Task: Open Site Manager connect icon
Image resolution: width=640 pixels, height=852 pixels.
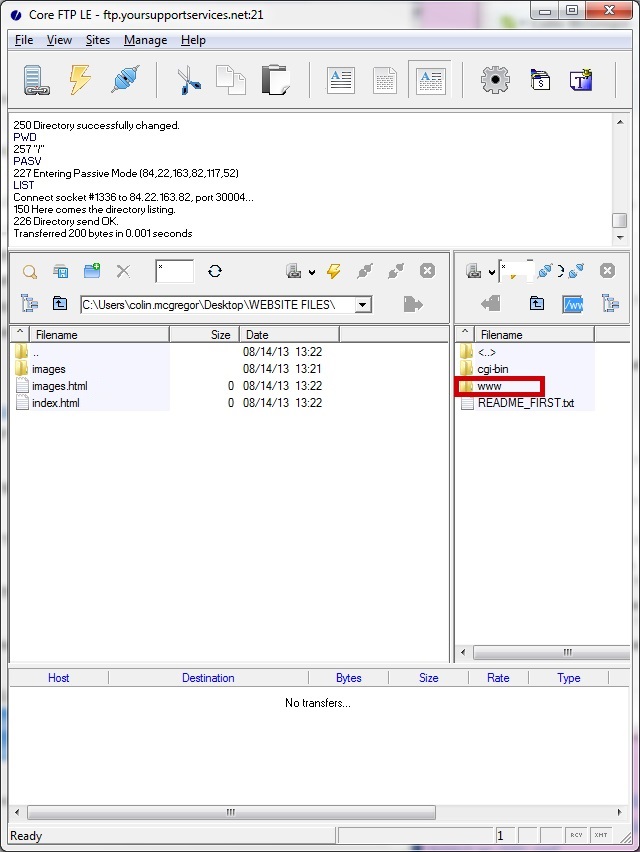Action: [x=36, y=80]
